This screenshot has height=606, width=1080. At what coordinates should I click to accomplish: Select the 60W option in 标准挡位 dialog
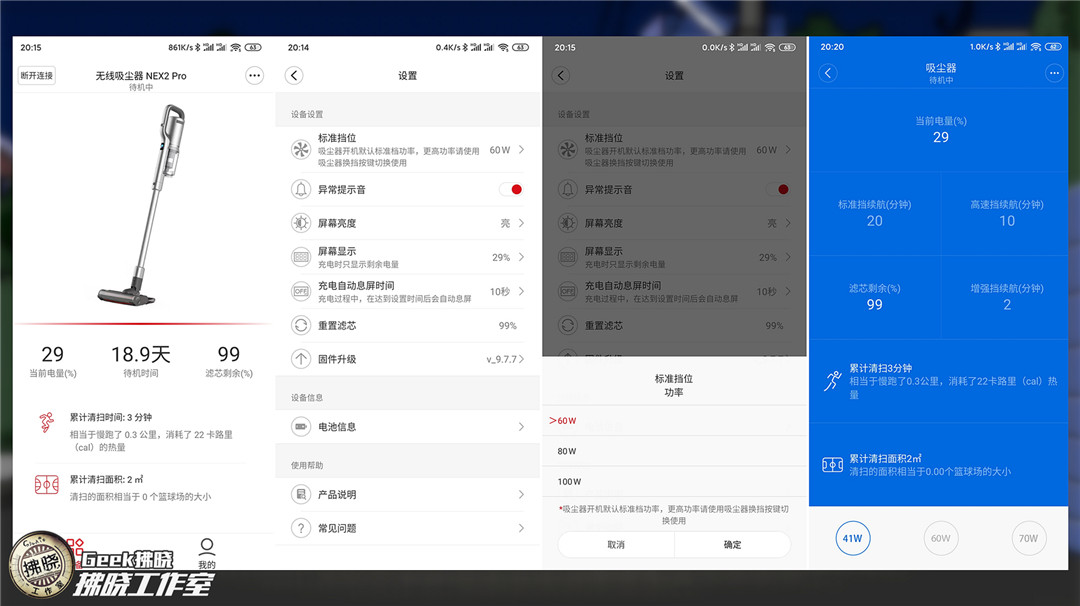[674, 421]
